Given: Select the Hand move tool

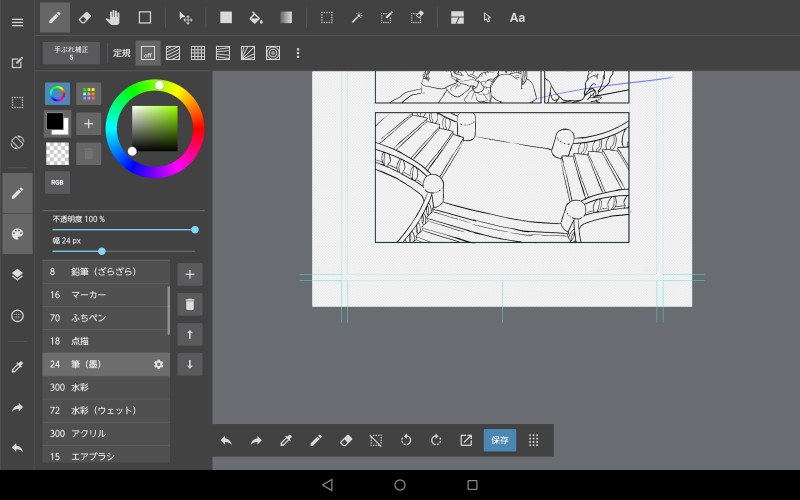Looking at the screenshot, I should [x=114, y=17].
